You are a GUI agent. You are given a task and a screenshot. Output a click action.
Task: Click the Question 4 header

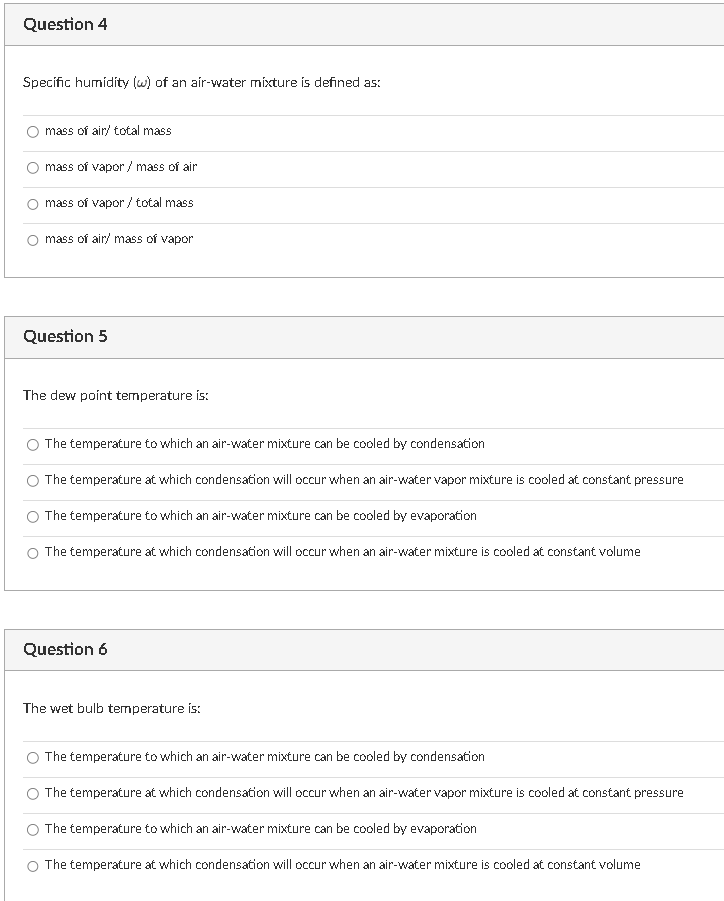(64, 25)
